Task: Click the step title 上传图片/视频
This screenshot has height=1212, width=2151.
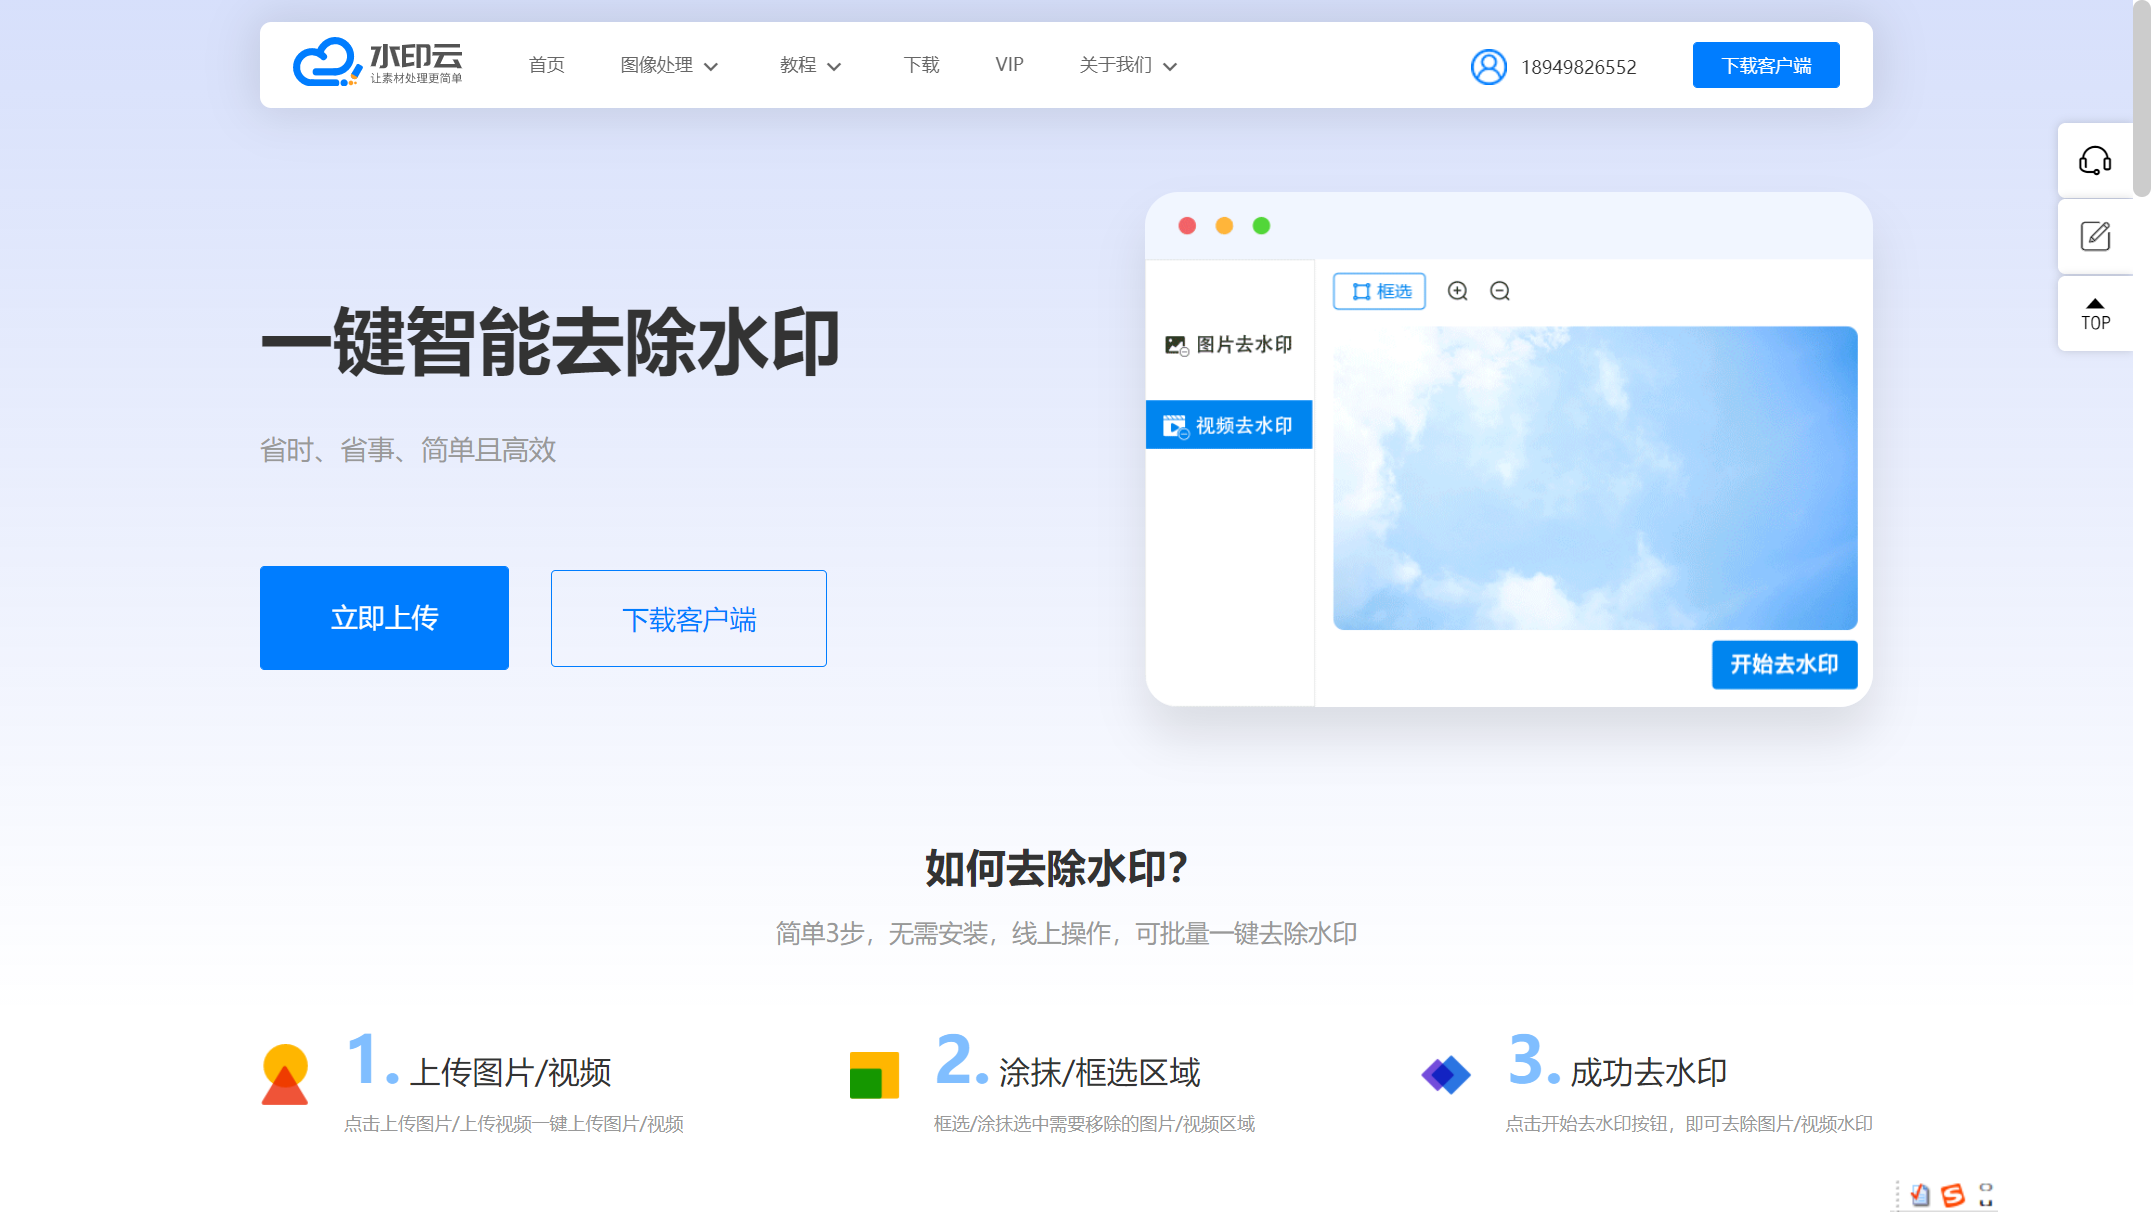Action: pos(510,1073)
